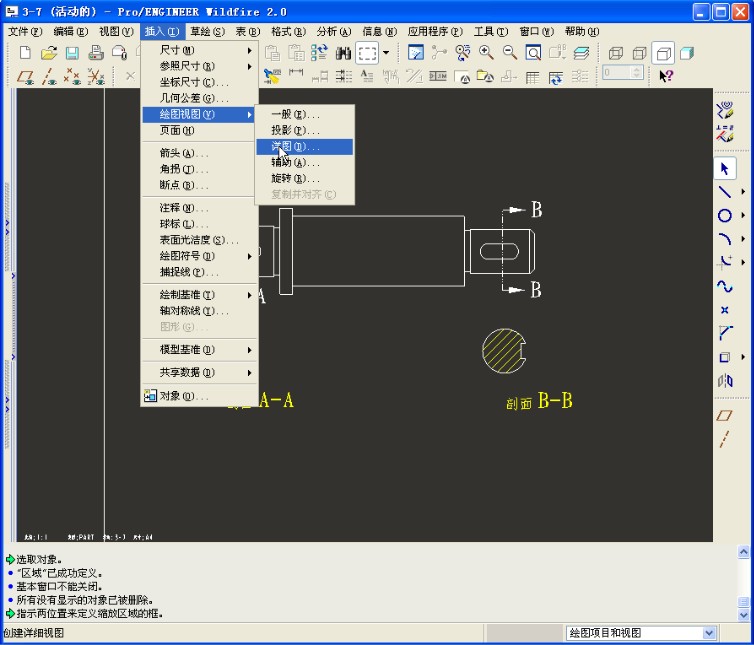This screenshot has height=645, width=754.
Task: Select the fillet sketch tool
Action: click(x=725, y=263)
